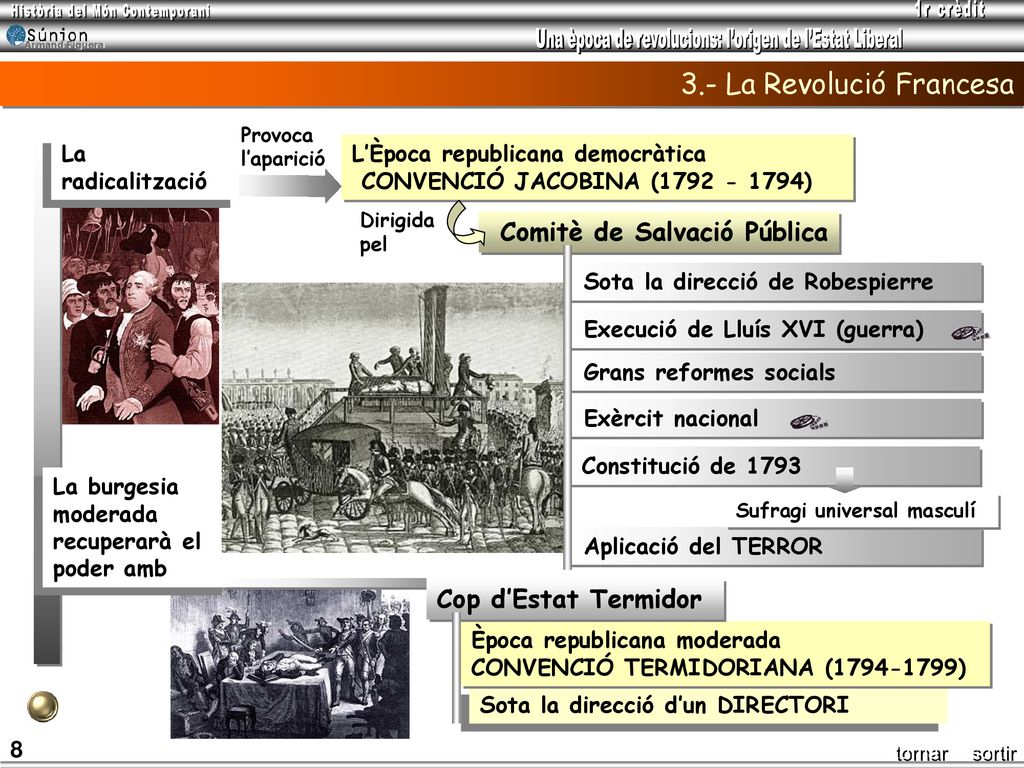This screenshot has height=768, width=1024.
Task: Click the 'Dirigida pel' label
Action: [x=396, y=232]
